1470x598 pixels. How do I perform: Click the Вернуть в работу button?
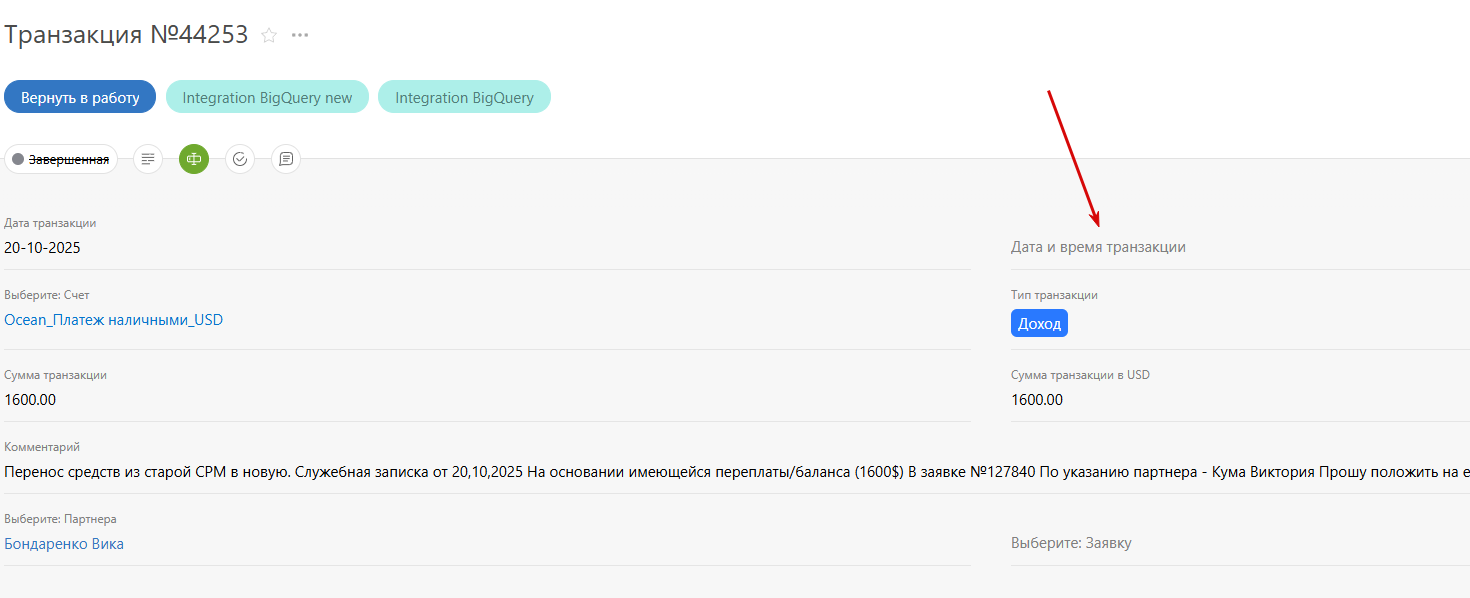(x=80, y=97)
